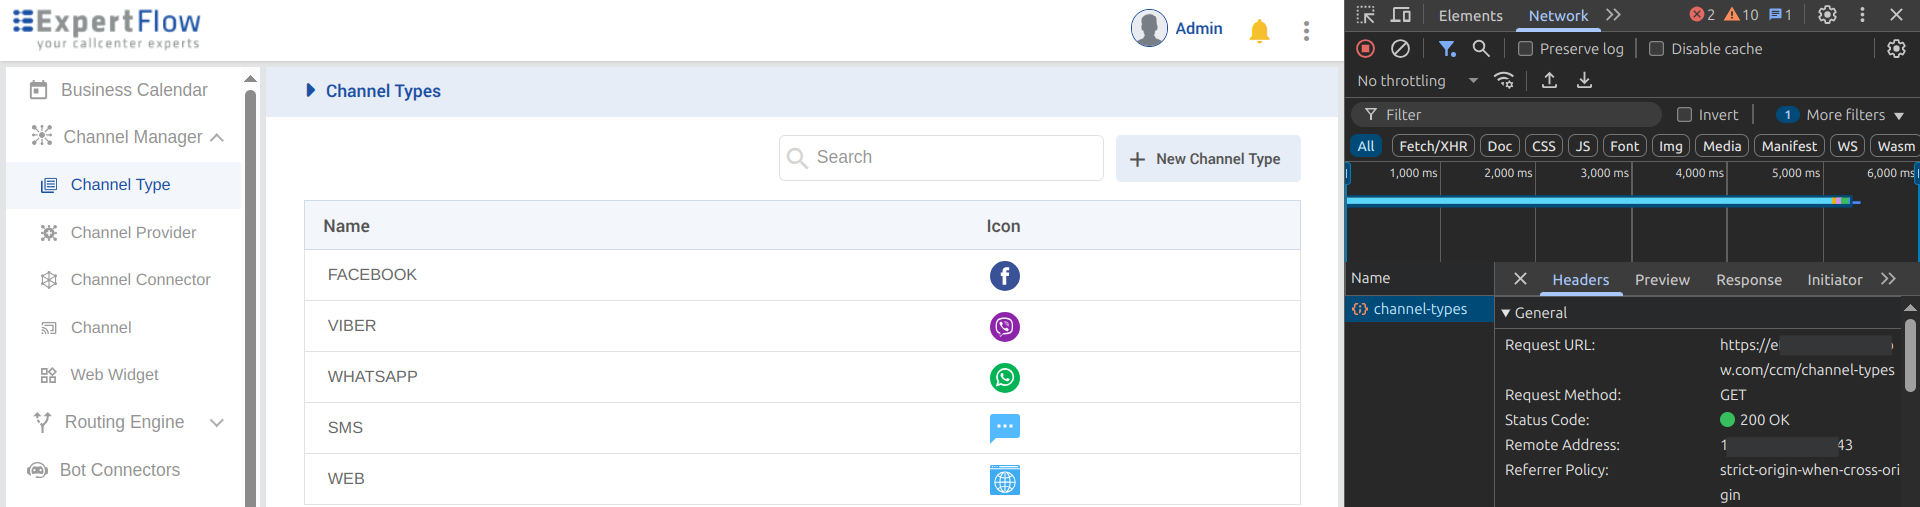The width and height of the screenshot is (1920, 507).
Task: Enable the Preserve log checkbox
Action: 1525,49
